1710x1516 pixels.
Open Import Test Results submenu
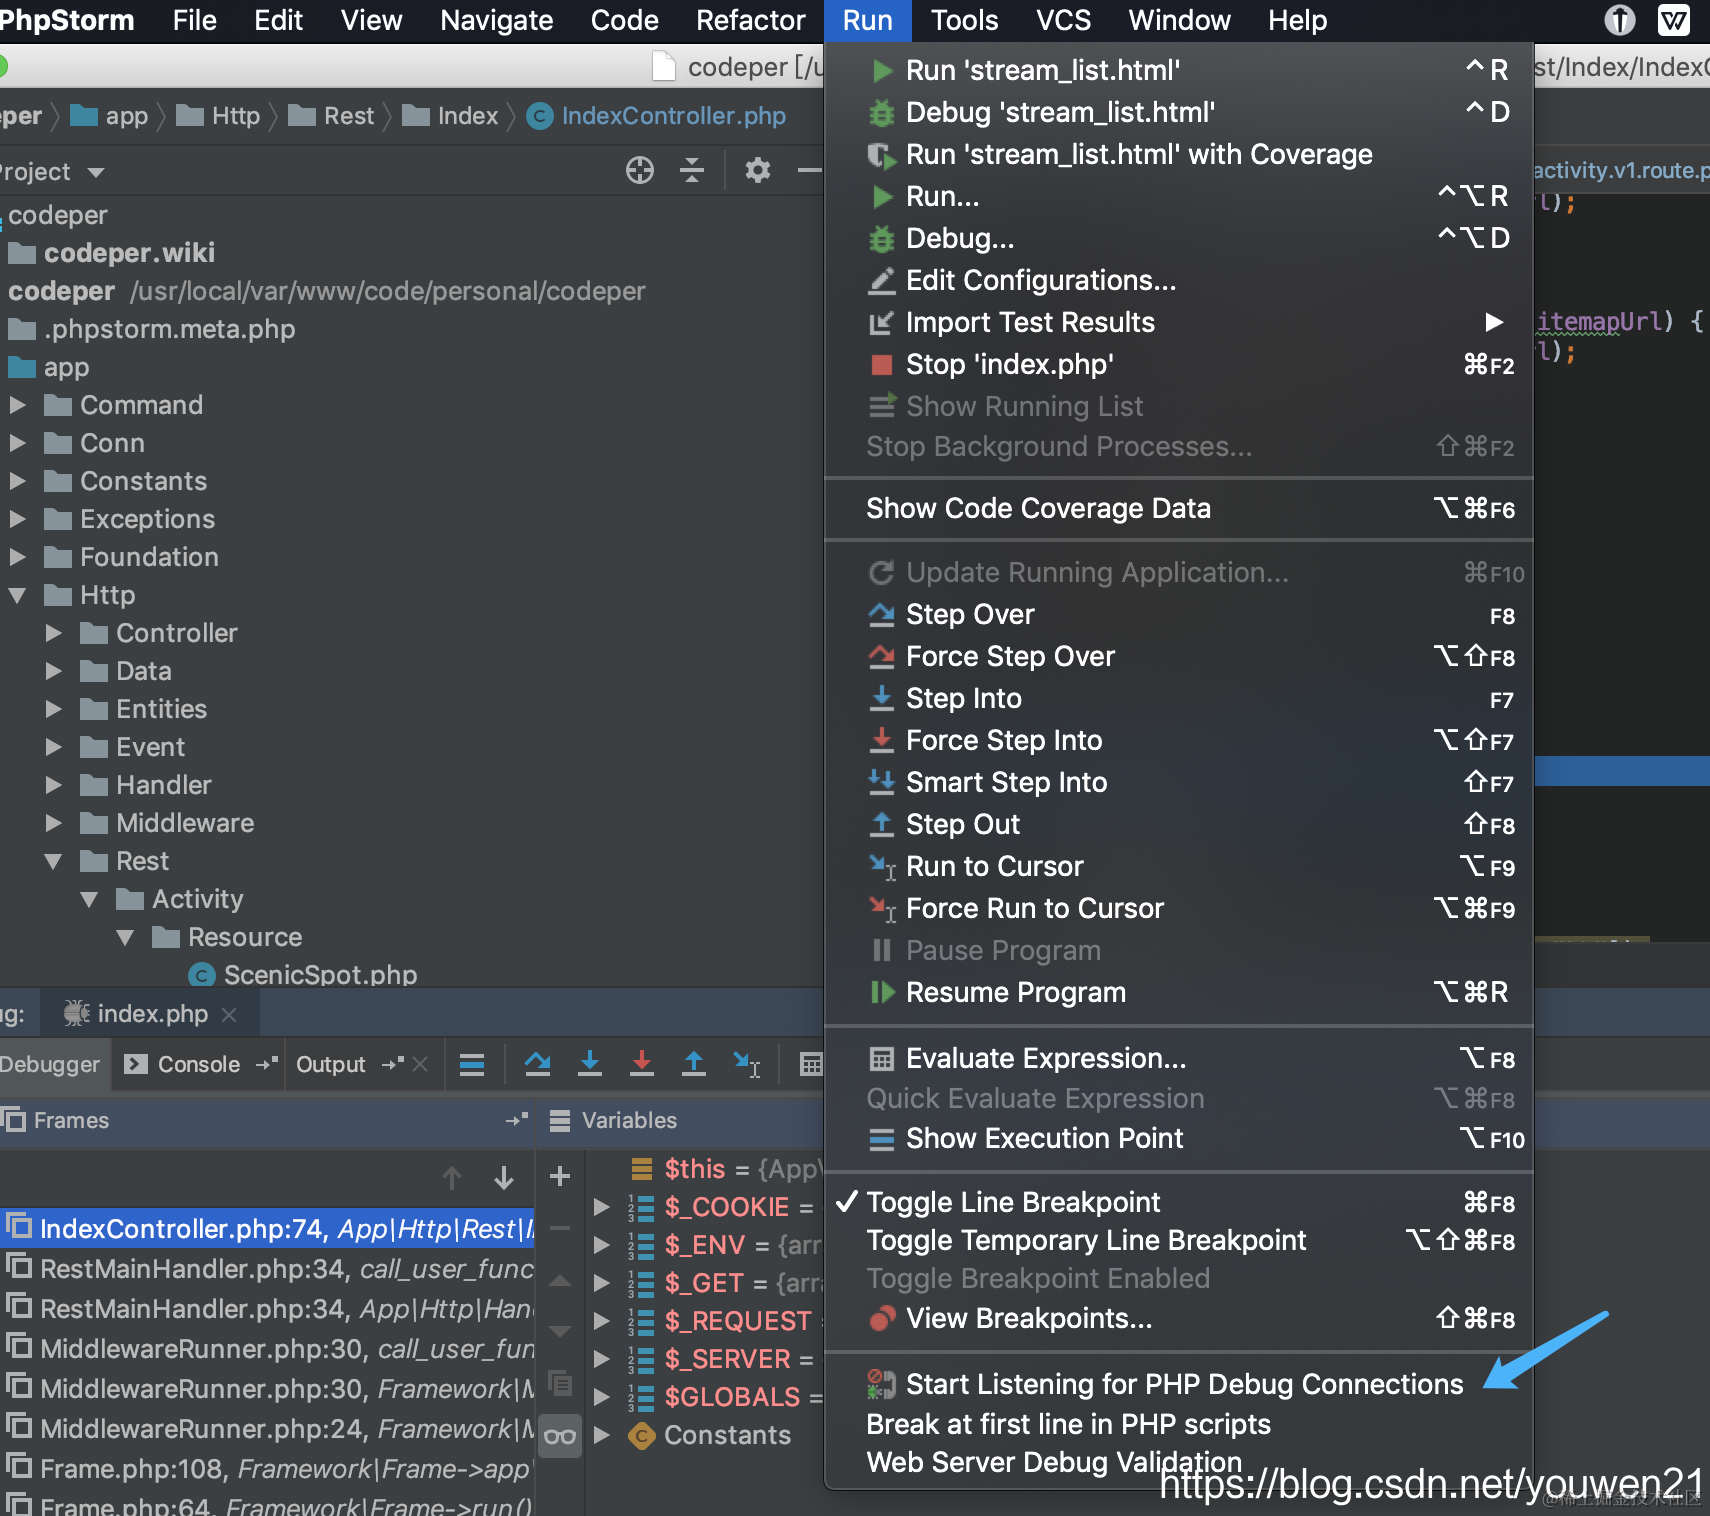tap(1178, 322)
